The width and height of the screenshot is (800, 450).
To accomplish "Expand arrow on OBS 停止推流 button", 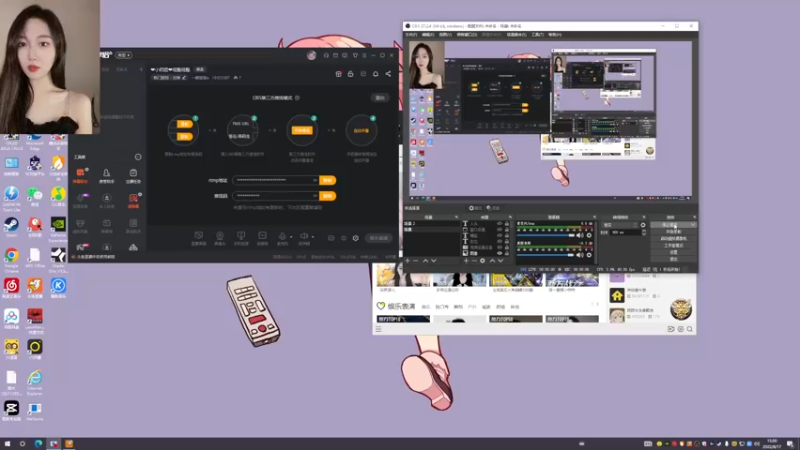I will [x=692, y=225].
